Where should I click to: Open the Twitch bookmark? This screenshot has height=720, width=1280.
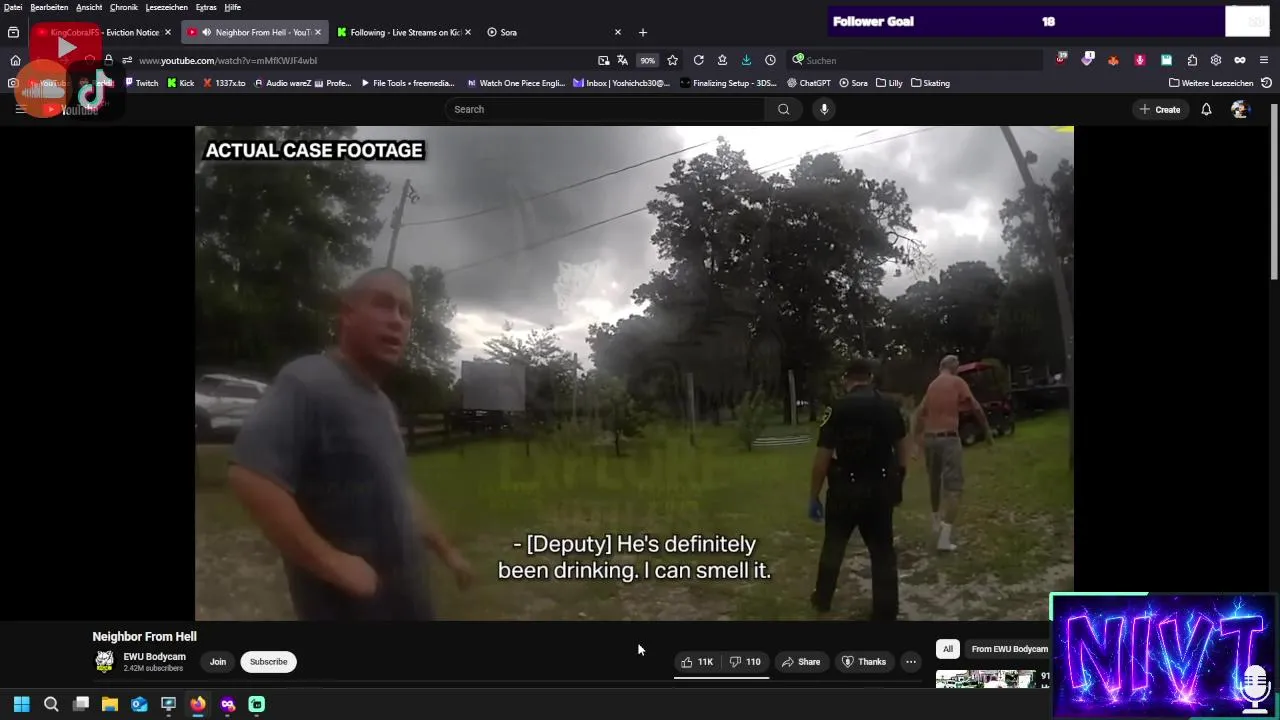pos(141,83)
